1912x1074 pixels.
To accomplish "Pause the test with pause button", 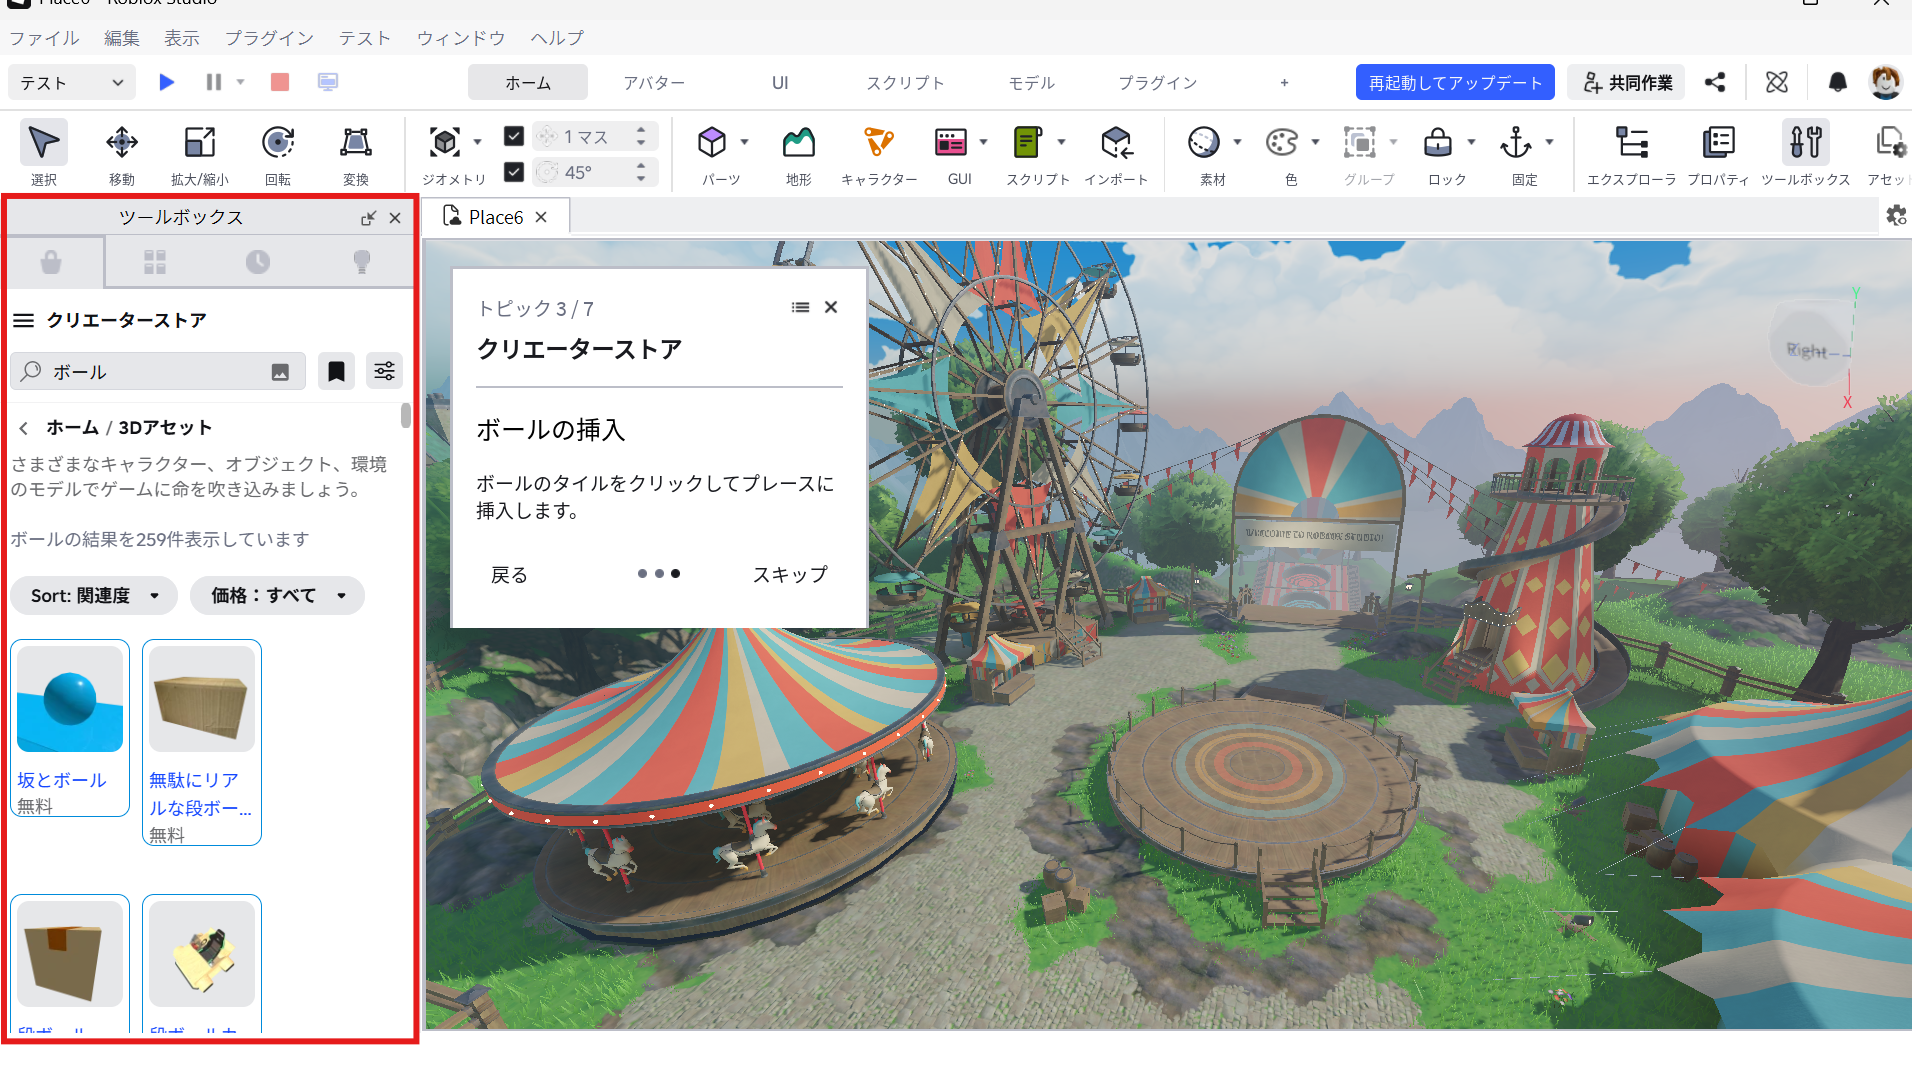I will tap(213, 82).
